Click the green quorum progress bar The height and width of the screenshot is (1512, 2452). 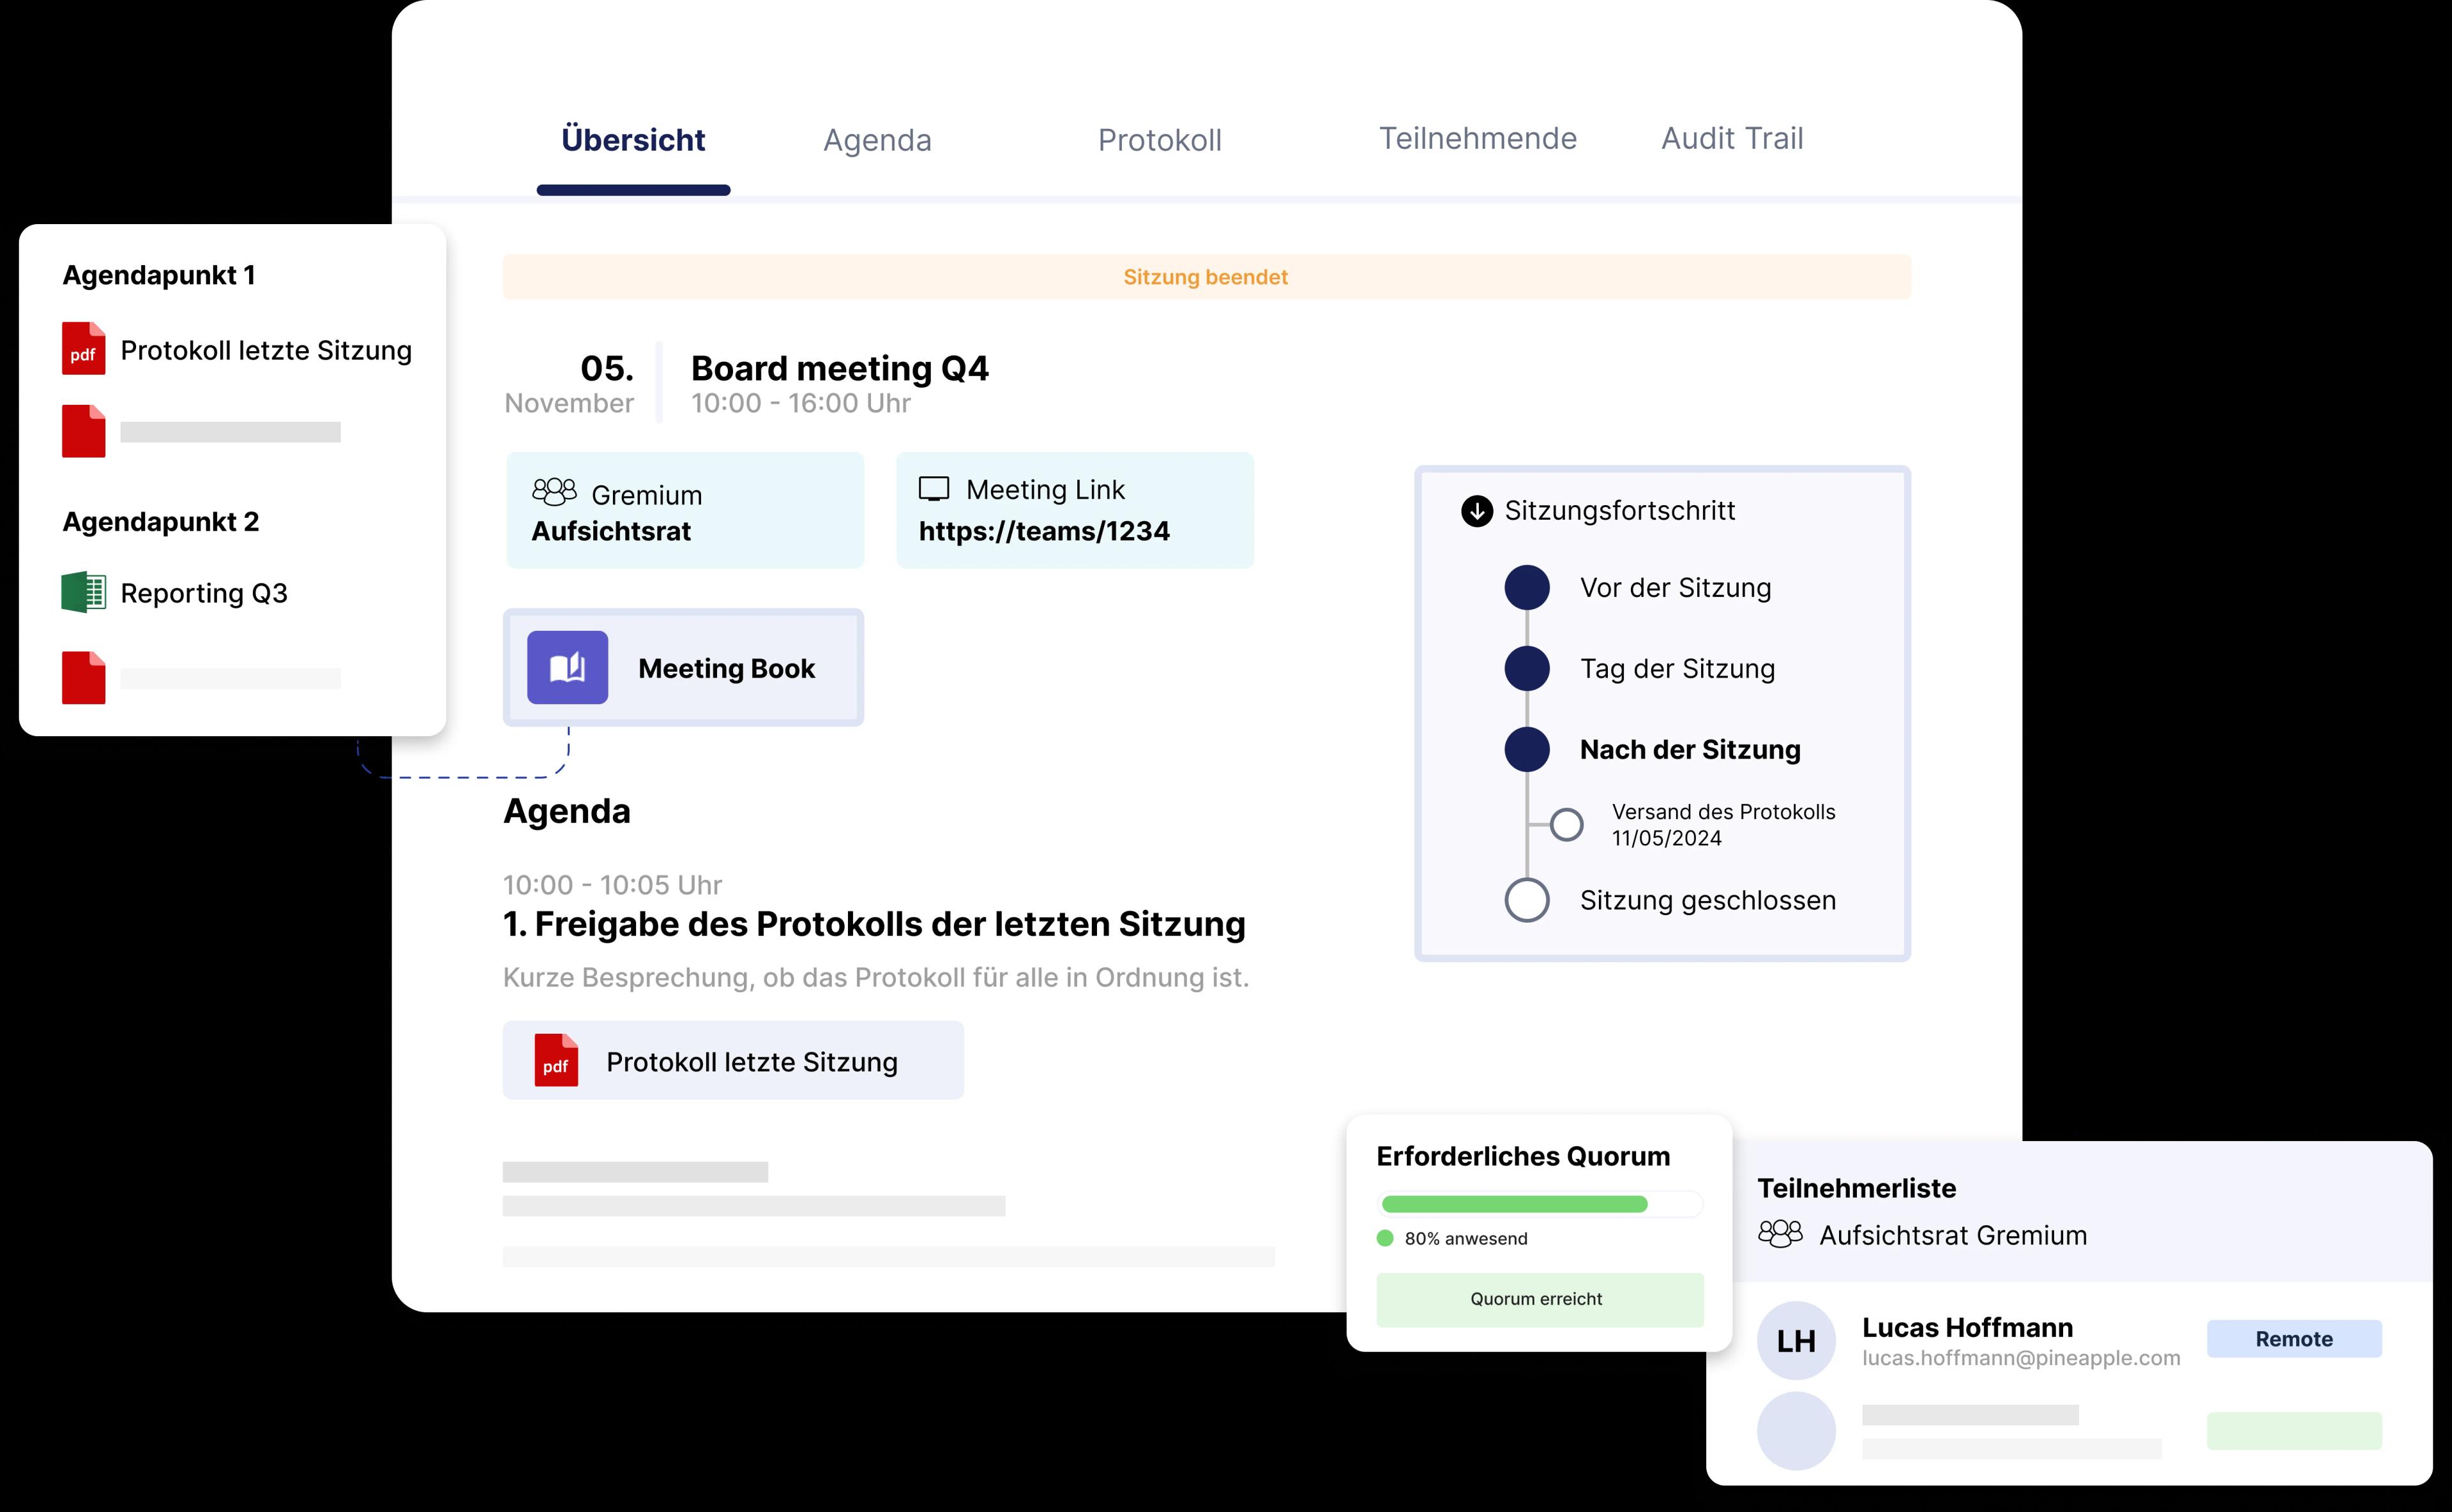pyautogui.click(x=1514, y=1205)
